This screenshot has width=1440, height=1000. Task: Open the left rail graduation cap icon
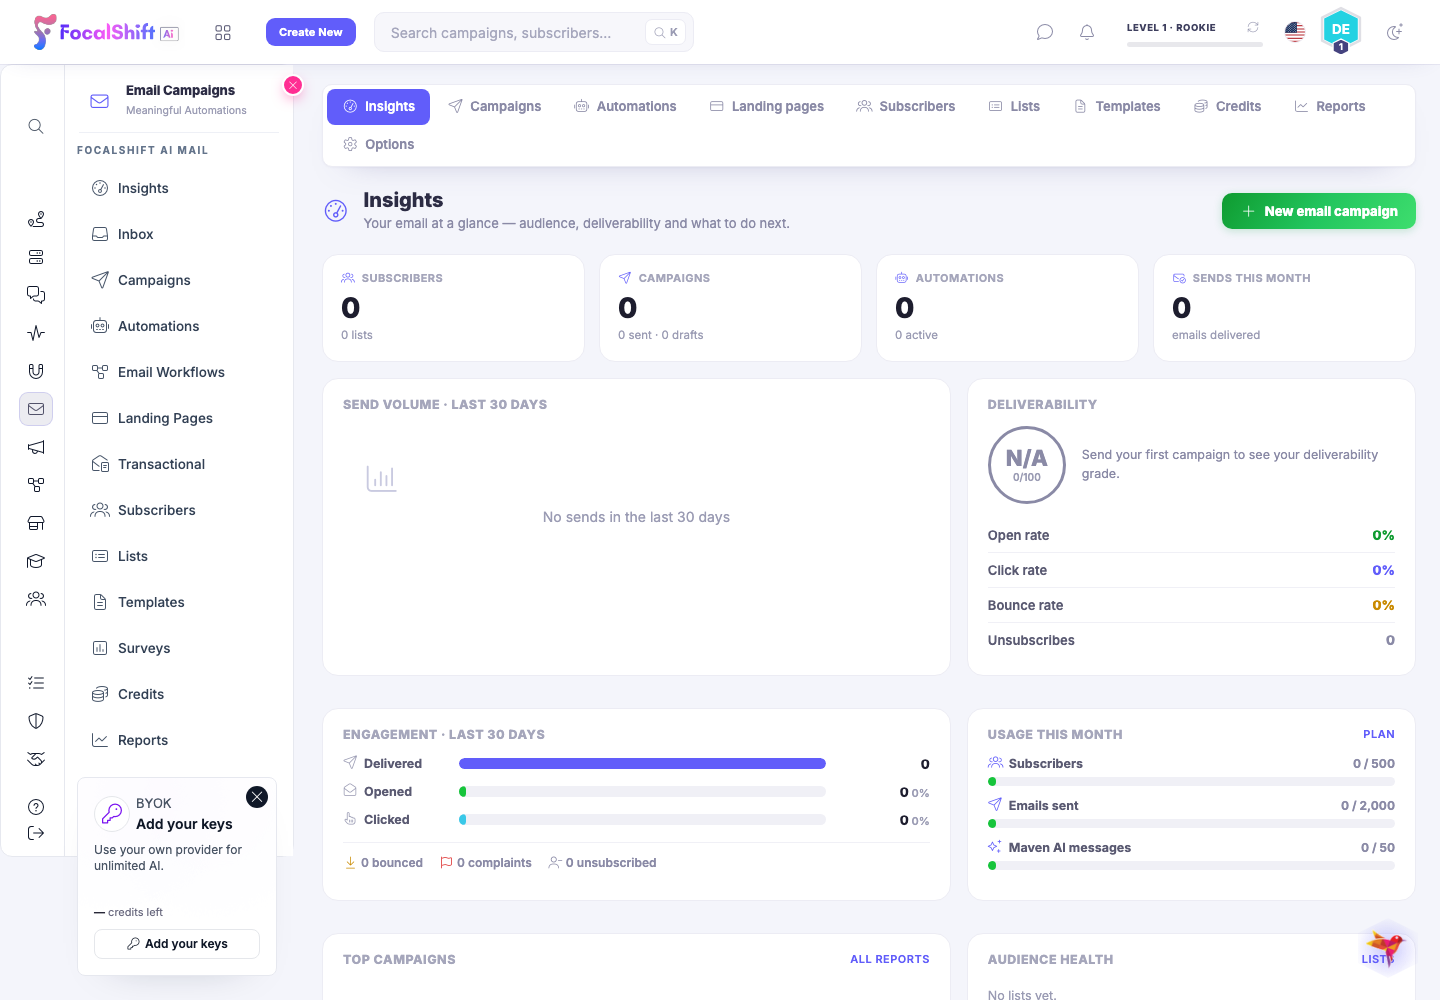pyautogui.click(x=36, y=561)
